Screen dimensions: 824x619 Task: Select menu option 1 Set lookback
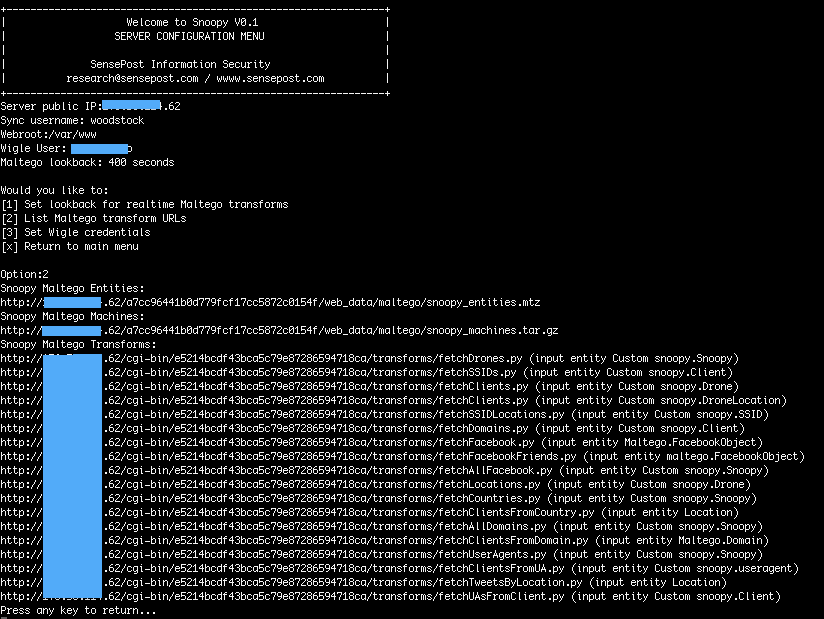(144, 204)
